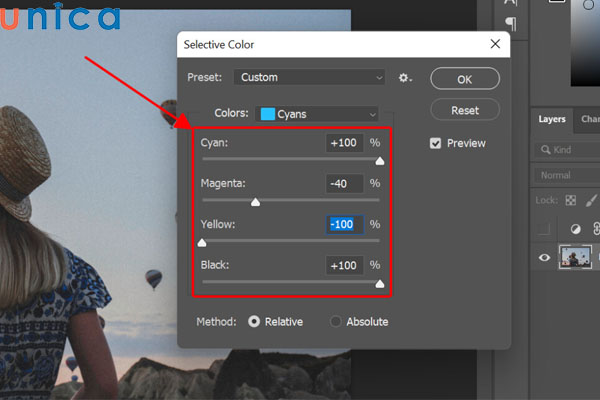Click the Reset button
Screen dimensions: 600x400
(465, 110)
